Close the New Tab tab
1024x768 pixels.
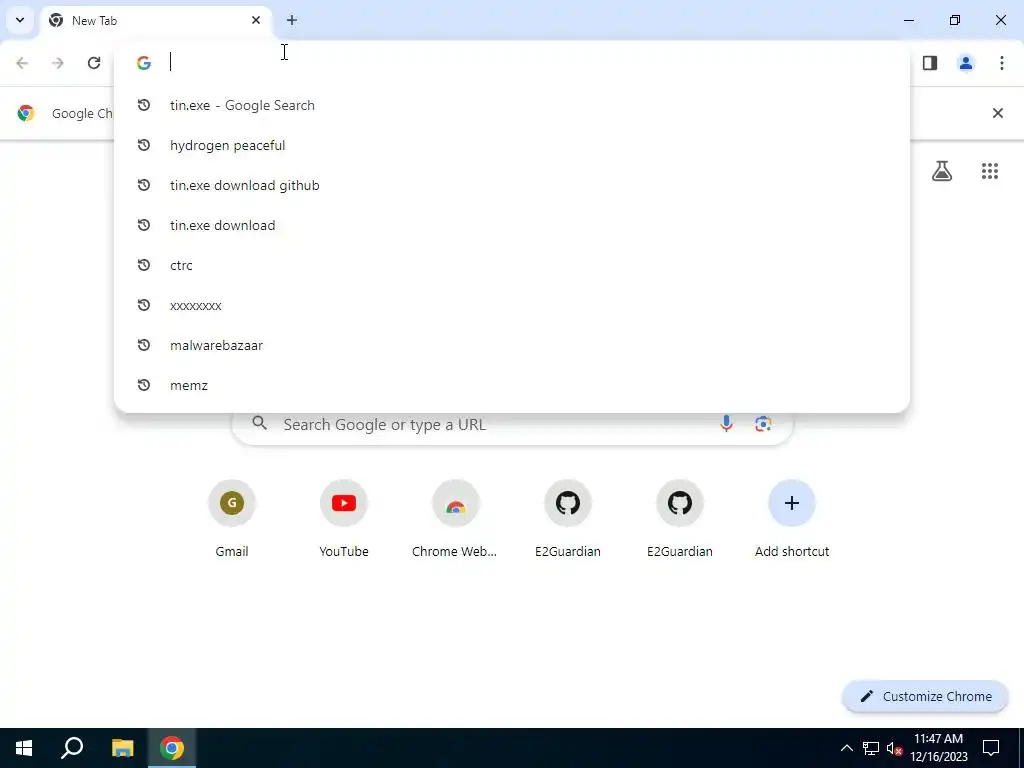tap(256, 20)
